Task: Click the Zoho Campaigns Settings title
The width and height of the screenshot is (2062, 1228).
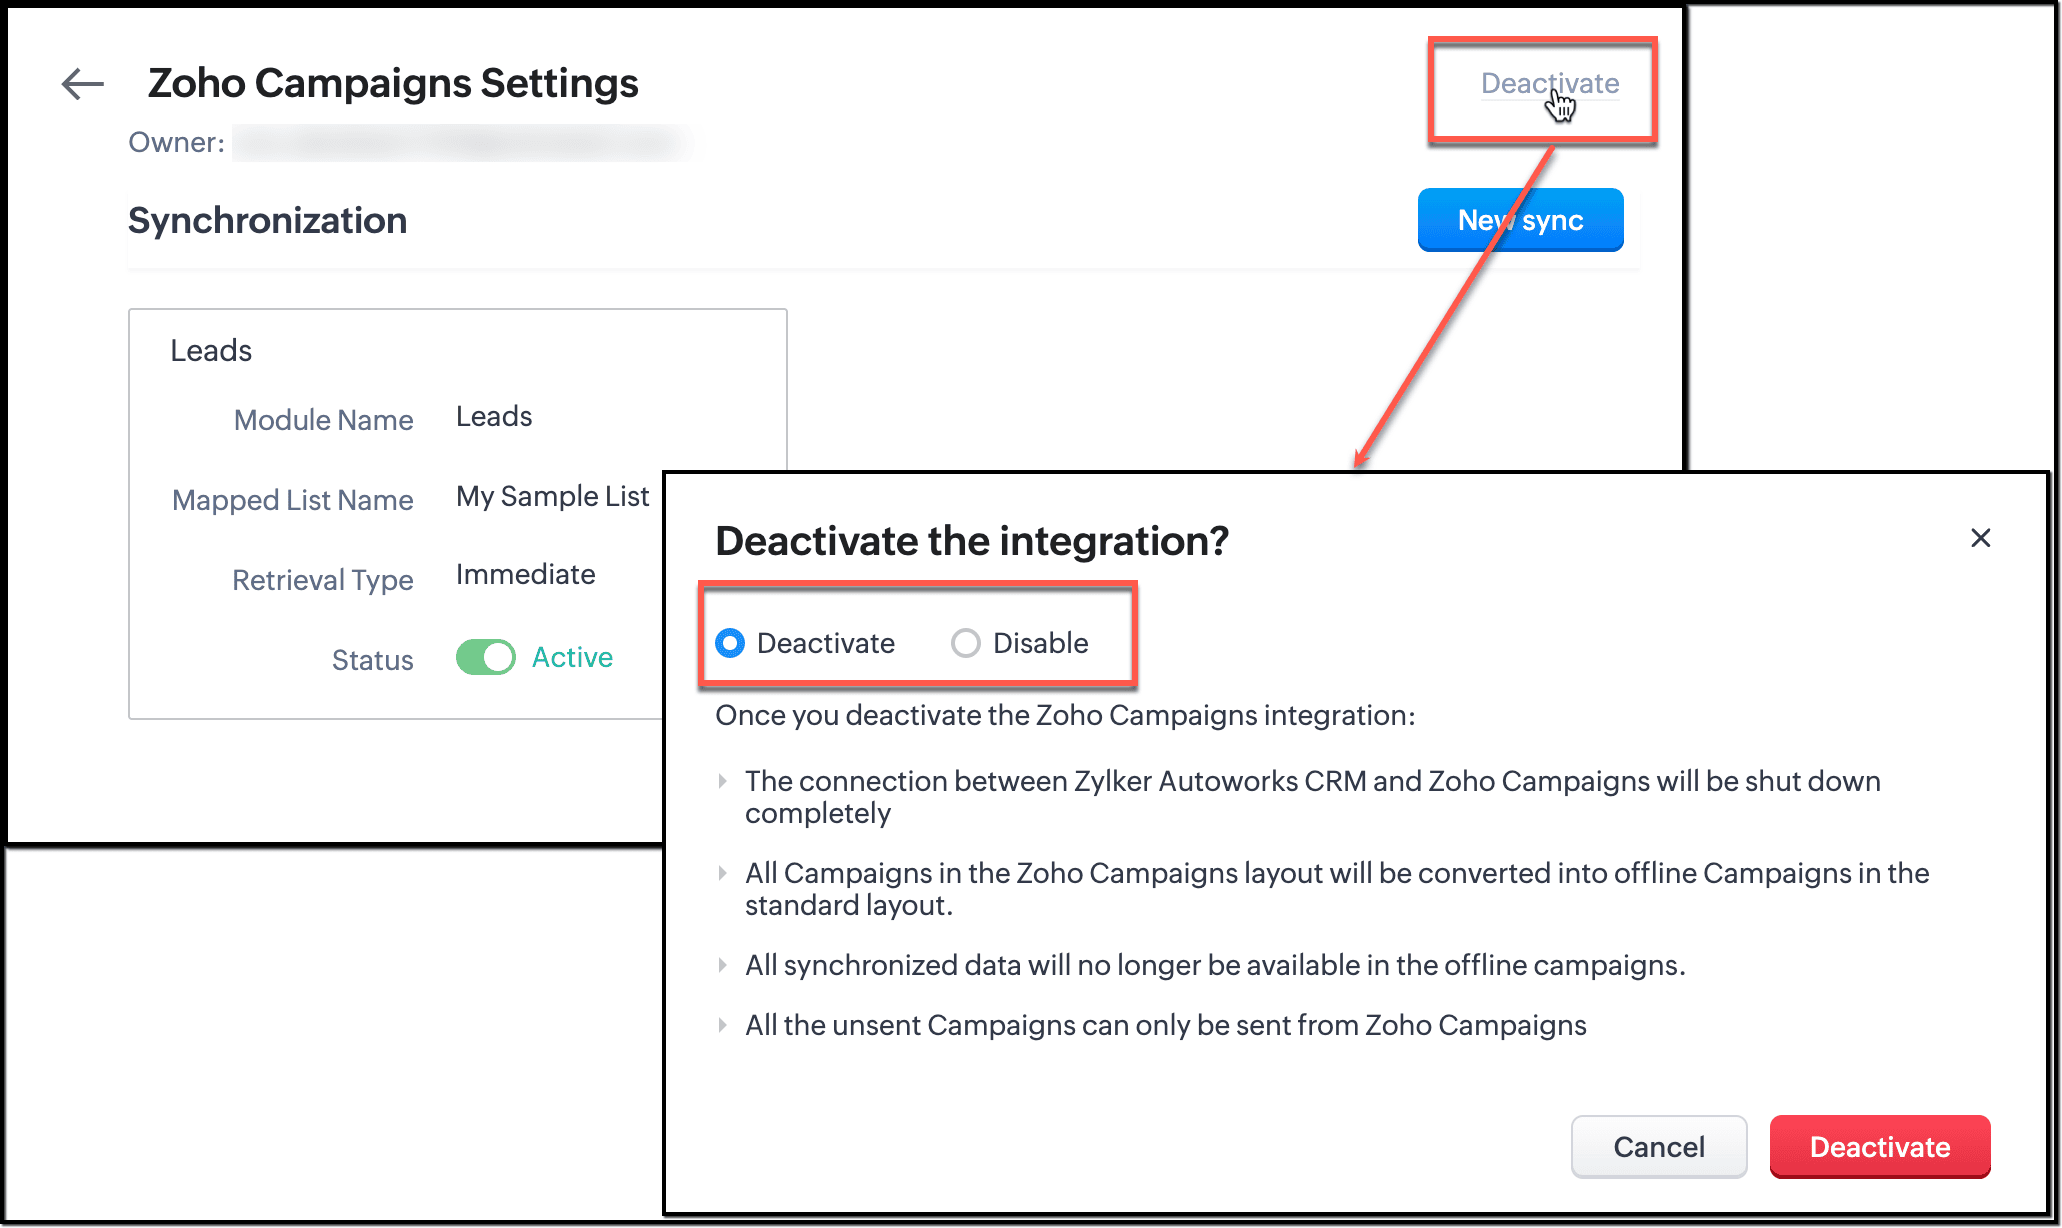Action: tap(393, 84)
